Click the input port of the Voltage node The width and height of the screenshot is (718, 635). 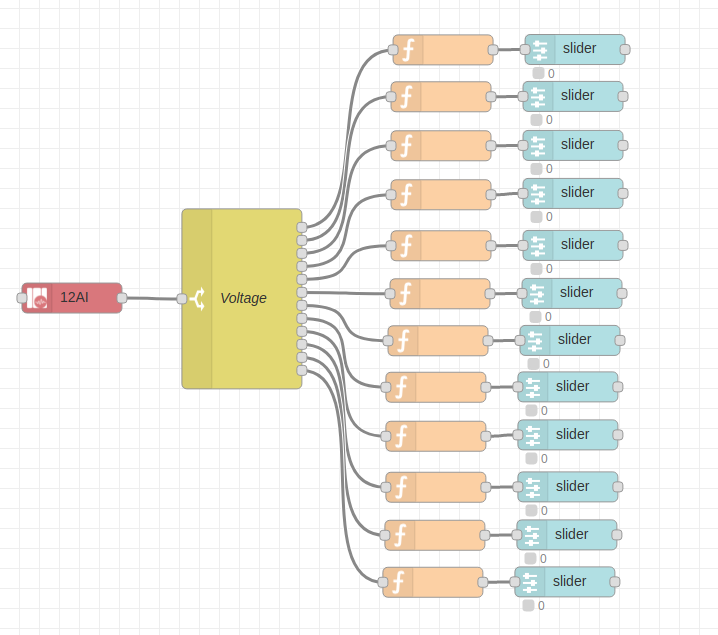pos(181,298)
